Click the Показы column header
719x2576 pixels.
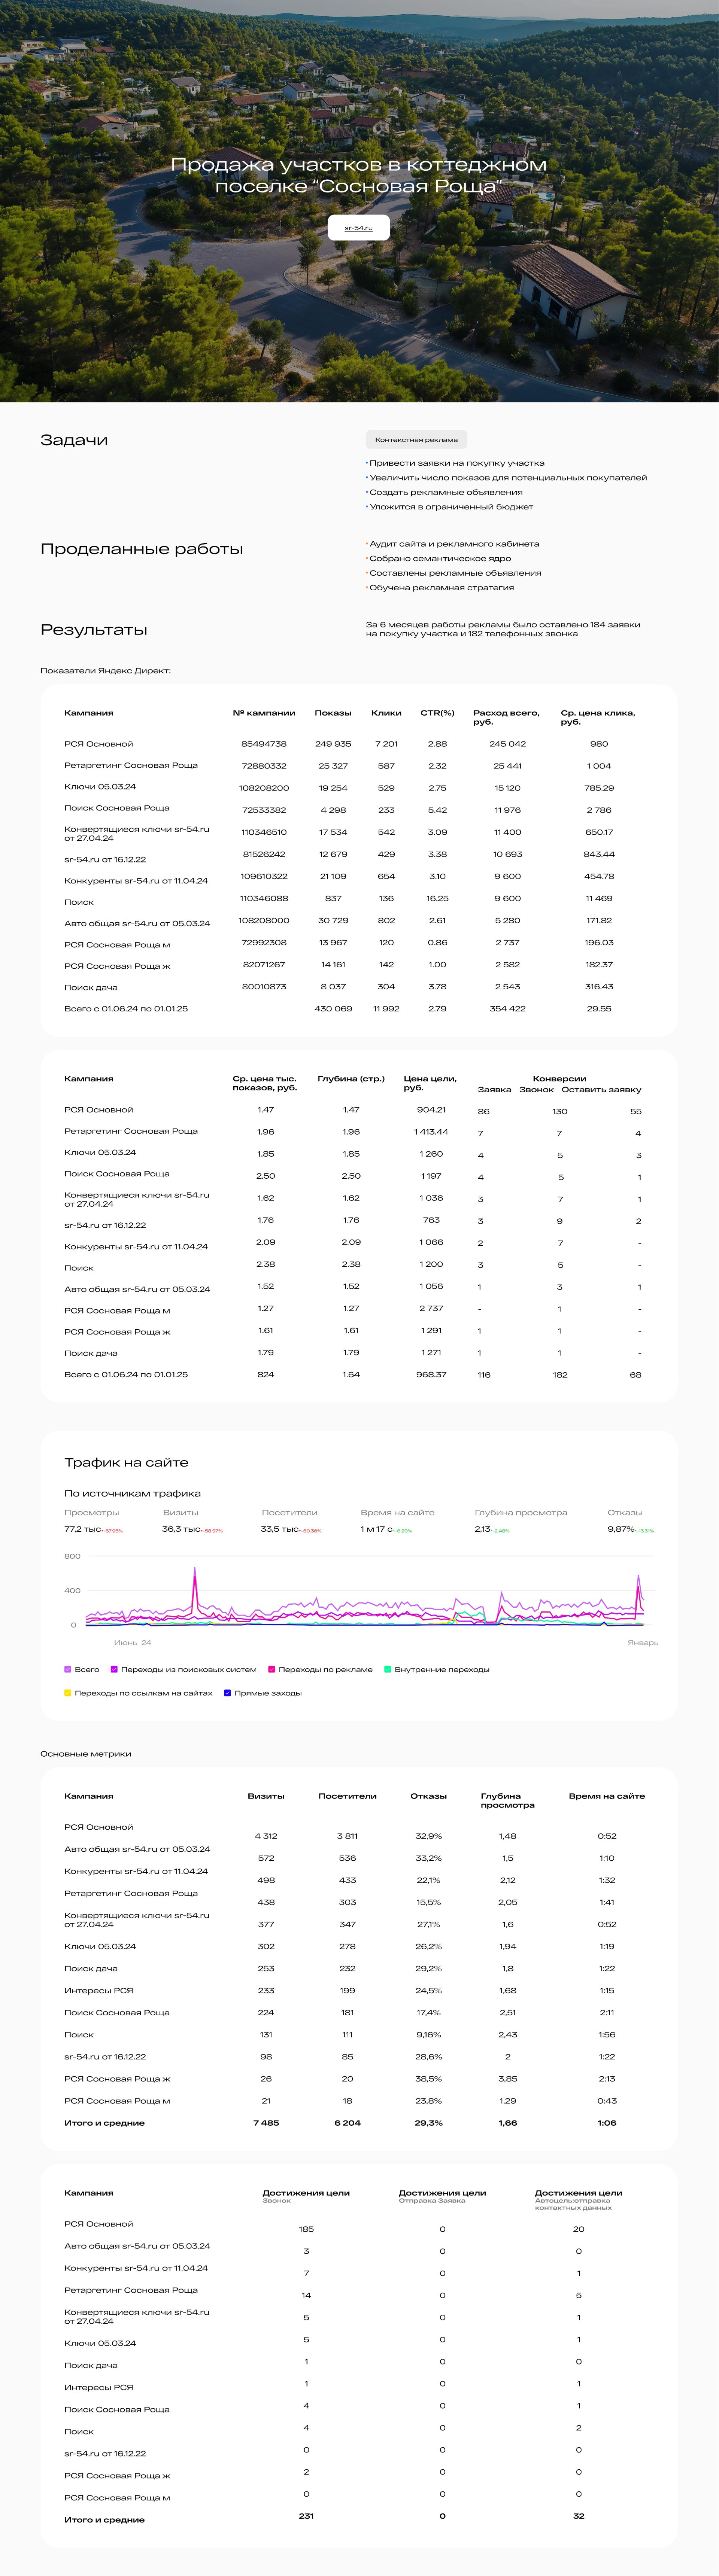(x=333, y=713)
